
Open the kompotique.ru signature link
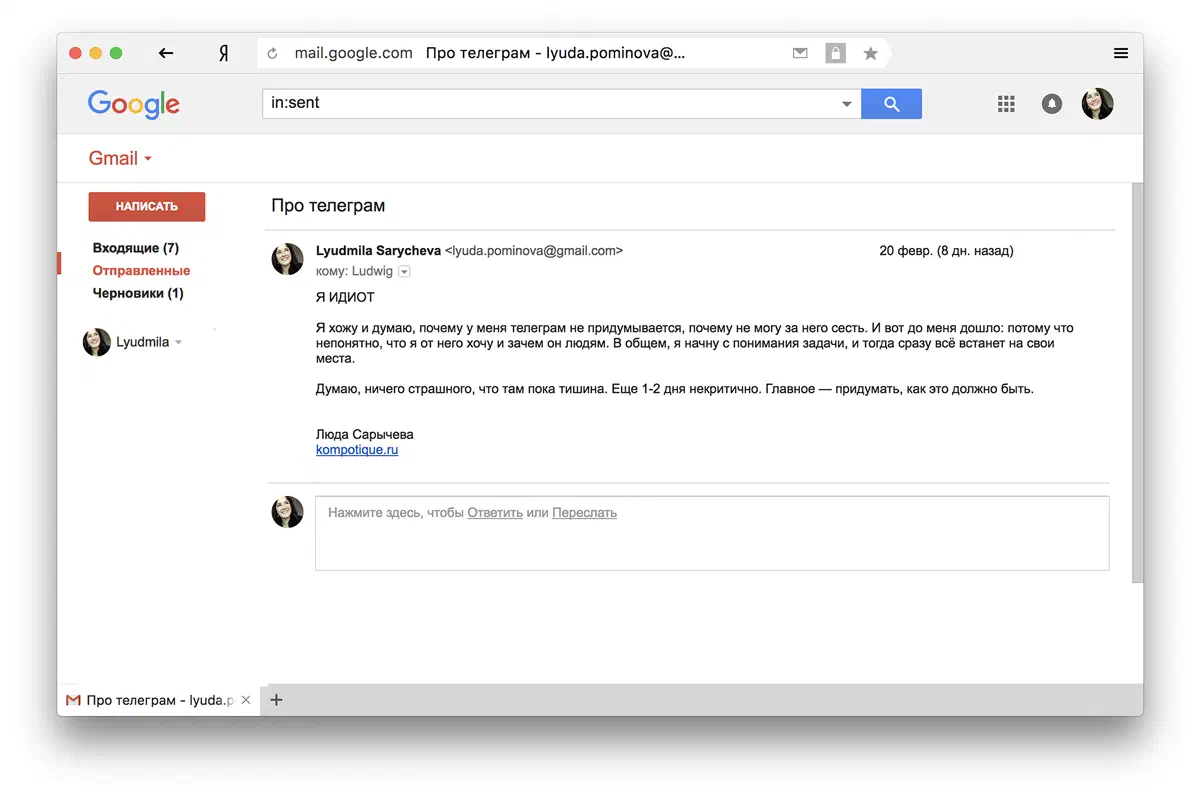click(357, 450)
